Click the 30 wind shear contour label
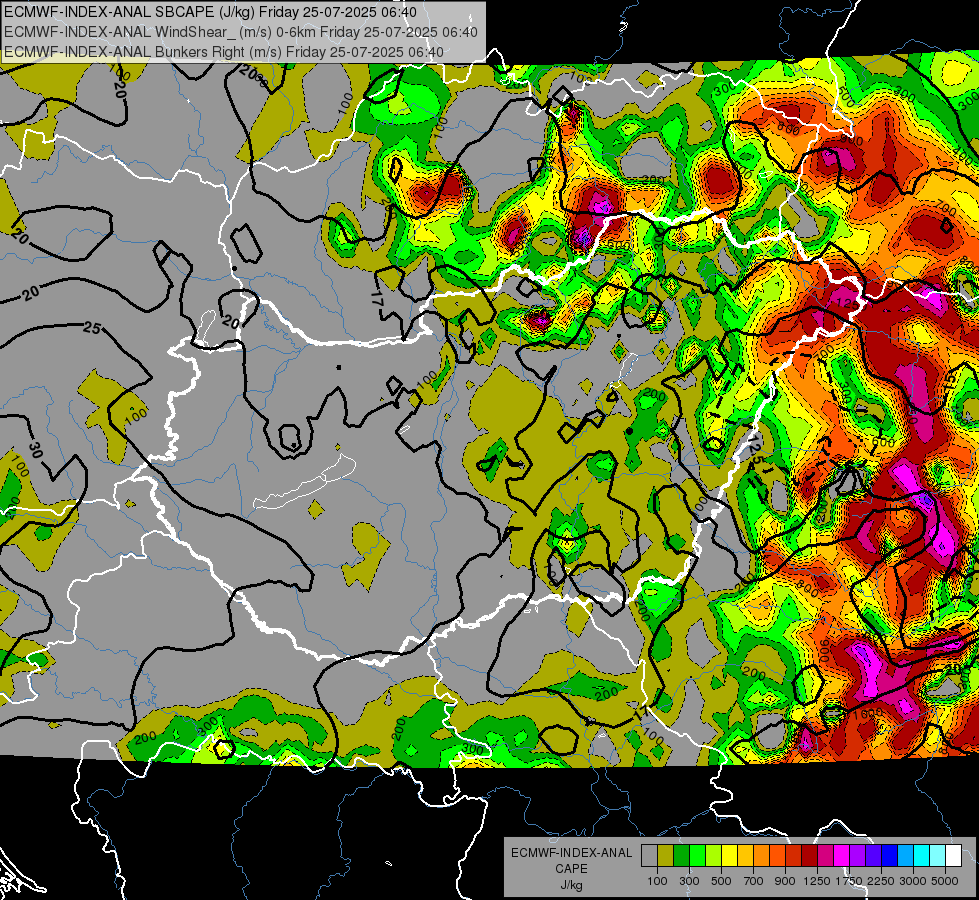Image resolution: width=979 pixels, height=900 pixels. (36, 448)
